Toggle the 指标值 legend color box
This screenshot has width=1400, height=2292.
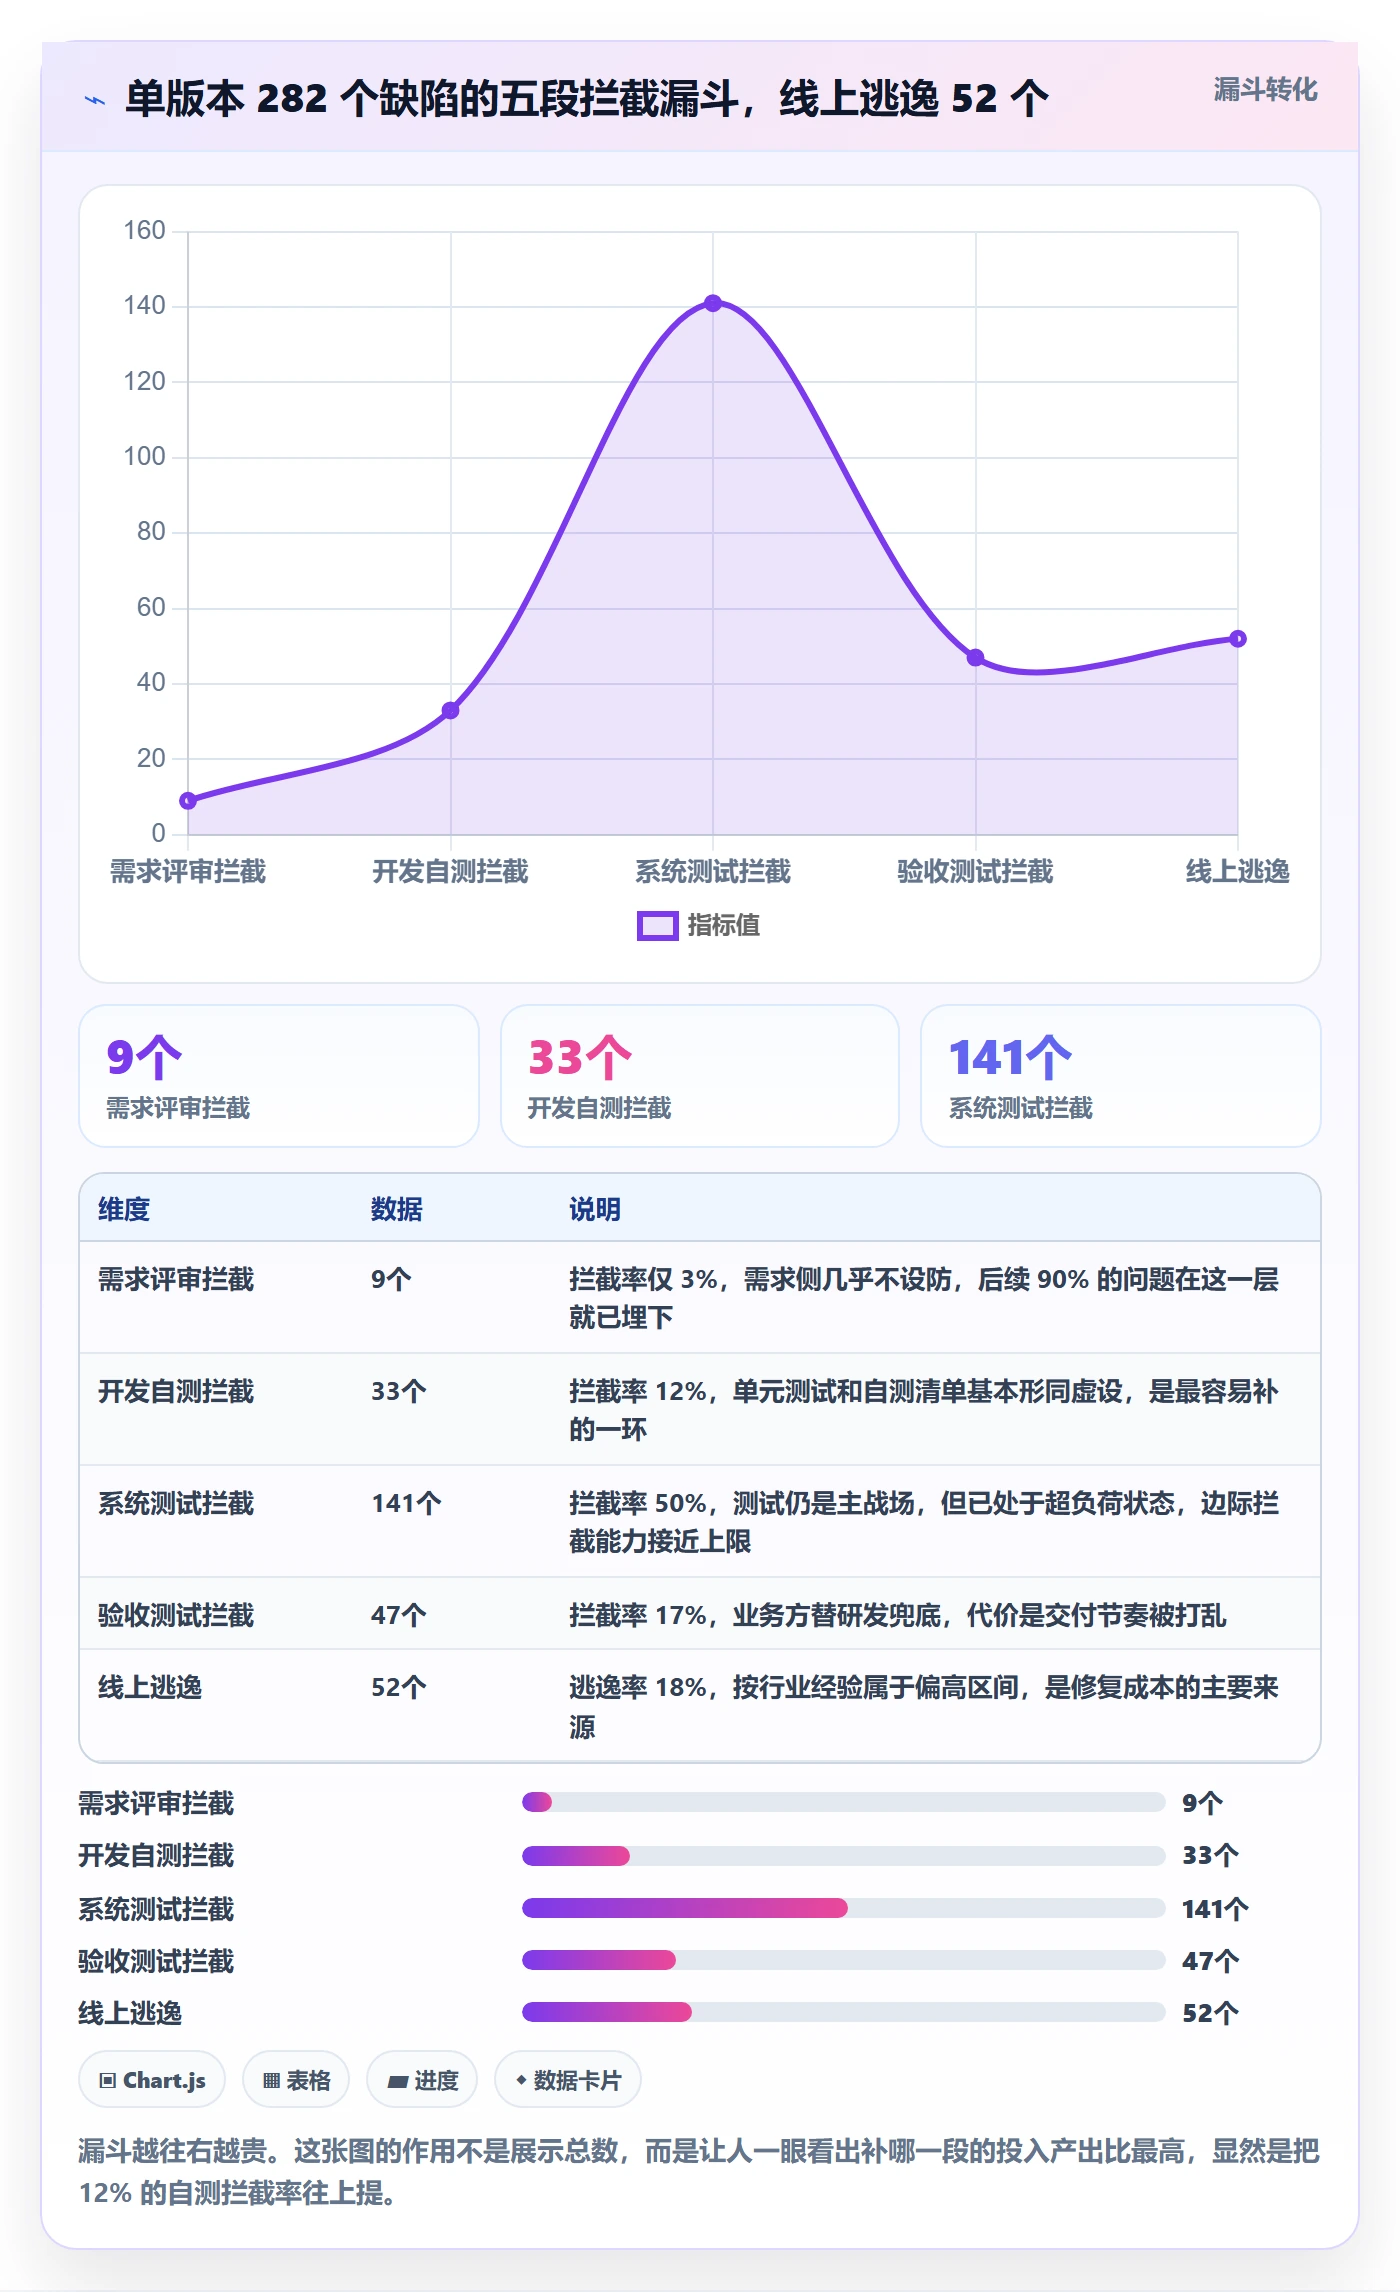pyautogui.click(x=657, y=926)
